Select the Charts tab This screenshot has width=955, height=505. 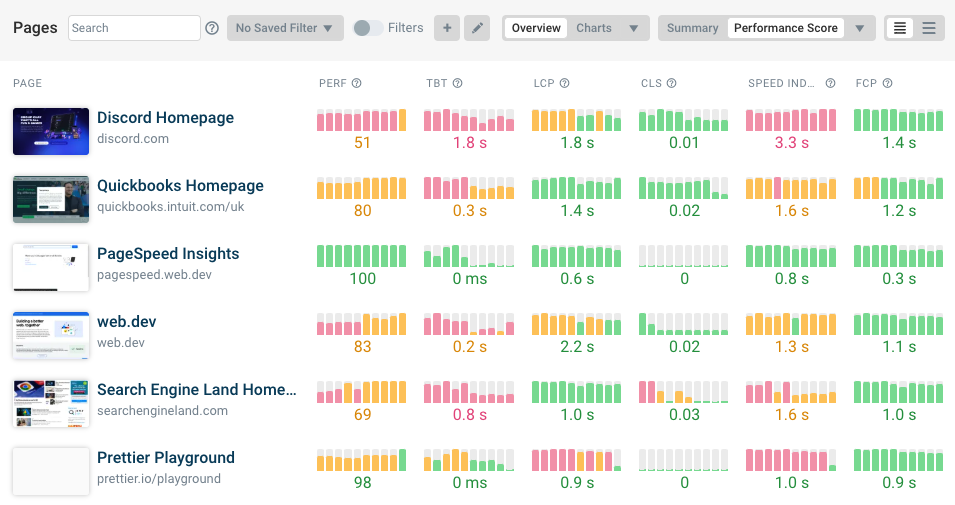tap(594, 28)
